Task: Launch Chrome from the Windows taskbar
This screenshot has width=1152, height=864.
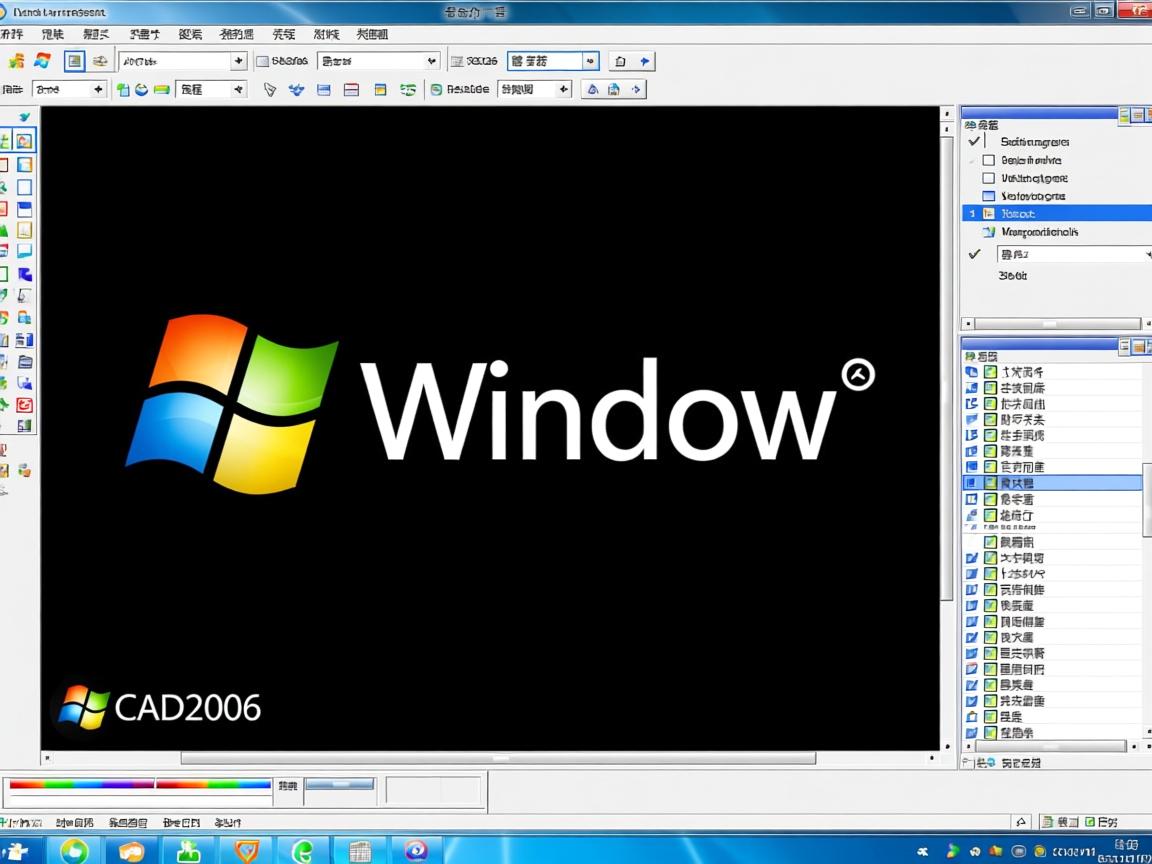Action: point(76,853)
